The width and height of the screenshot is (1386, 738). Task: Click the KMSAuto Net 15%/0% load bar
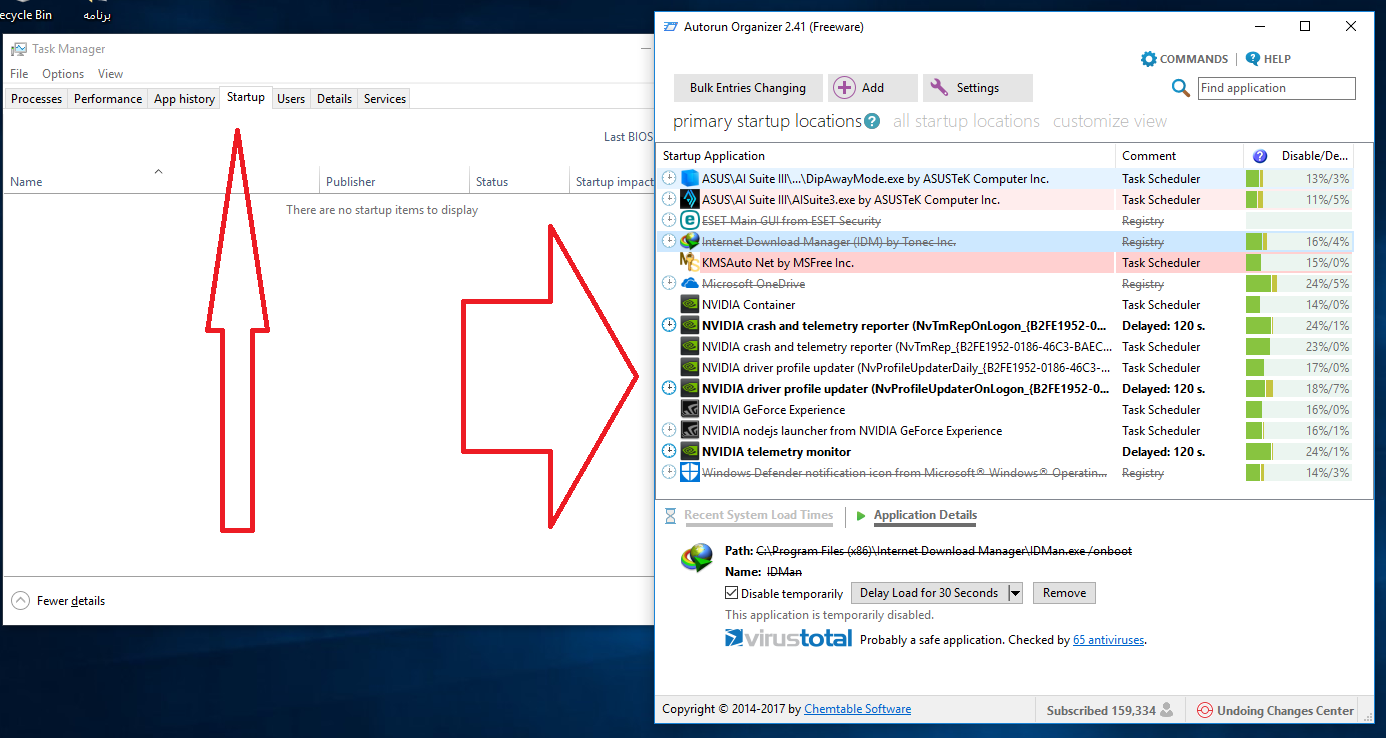click(1299, 263)
